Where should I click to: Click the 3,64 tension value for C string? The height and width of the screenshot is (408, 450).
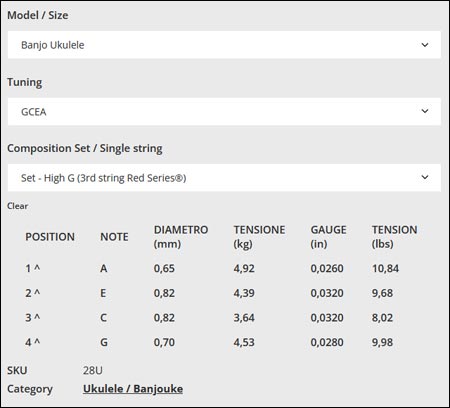(x=244, y=318)
